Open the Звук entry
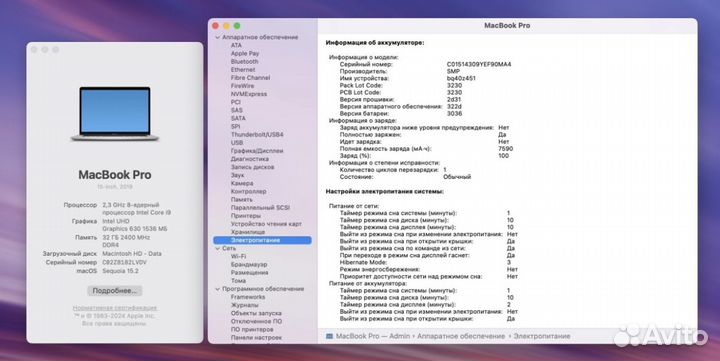Screen dimensions: 720x361 237,175
